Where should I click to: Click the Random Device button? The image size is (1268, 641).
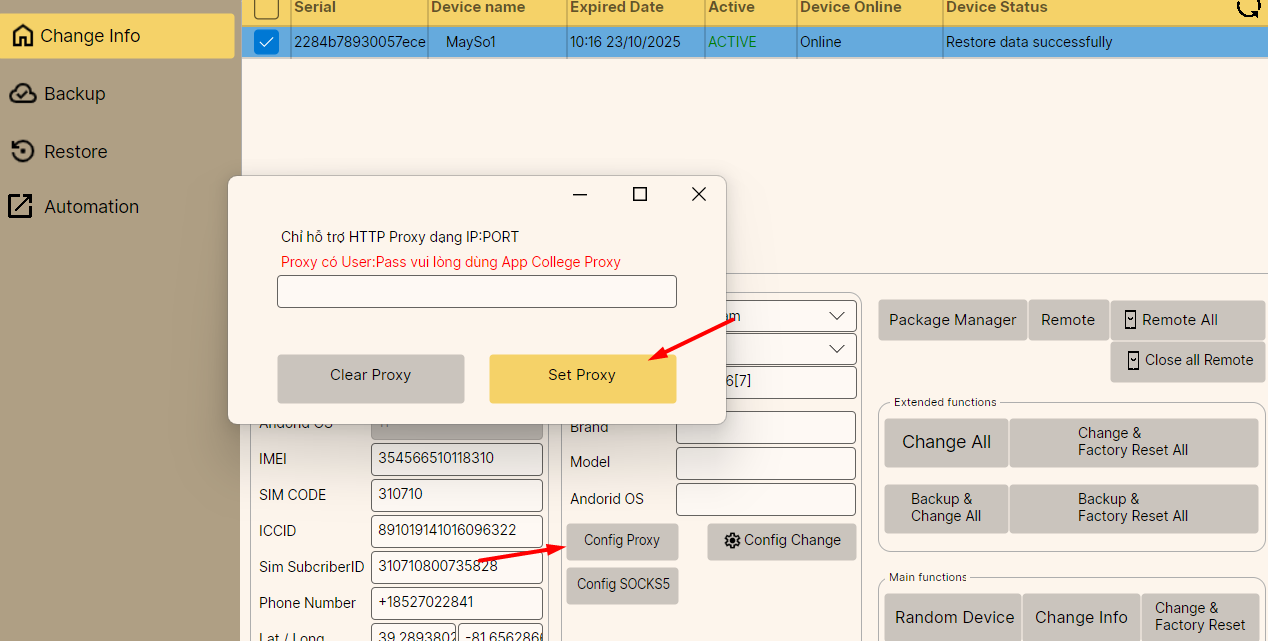tap(953, 617)
